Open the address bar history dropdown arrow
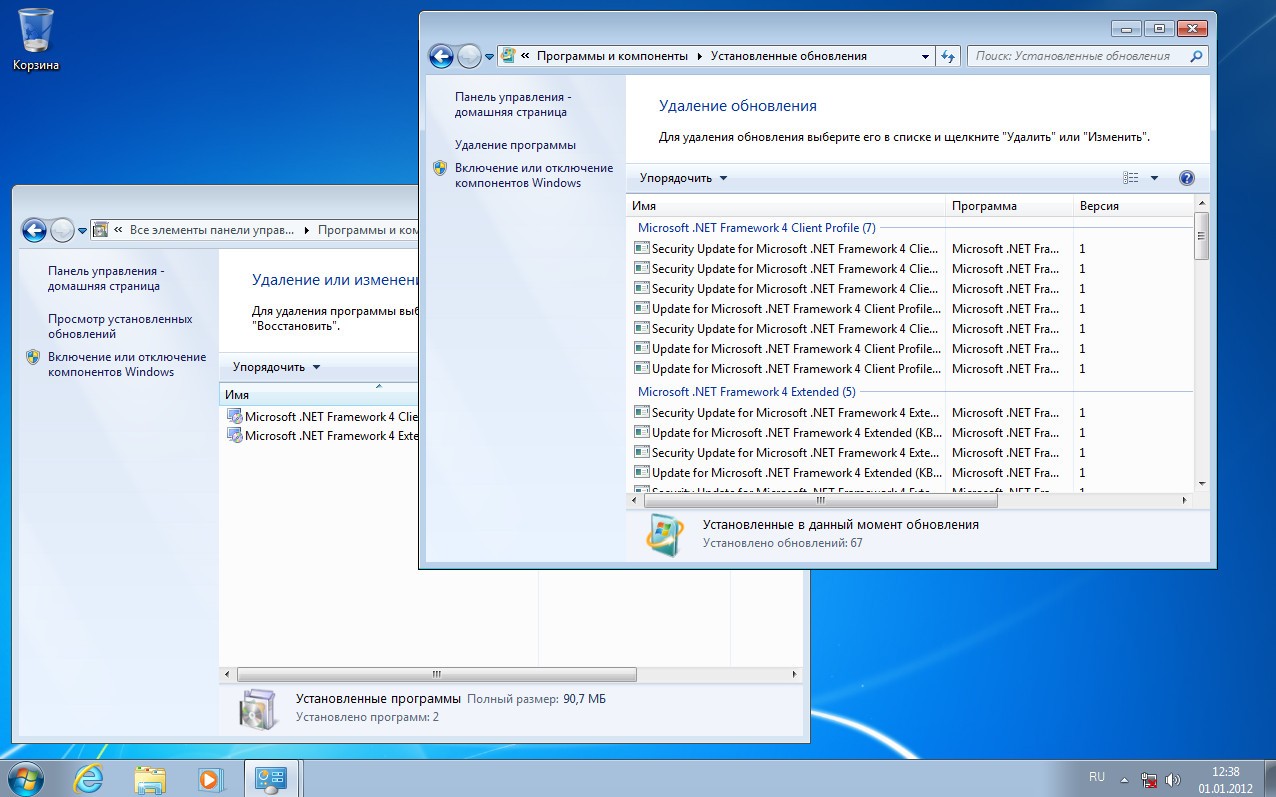The image size is (1276, 797). tap(923, 56)
